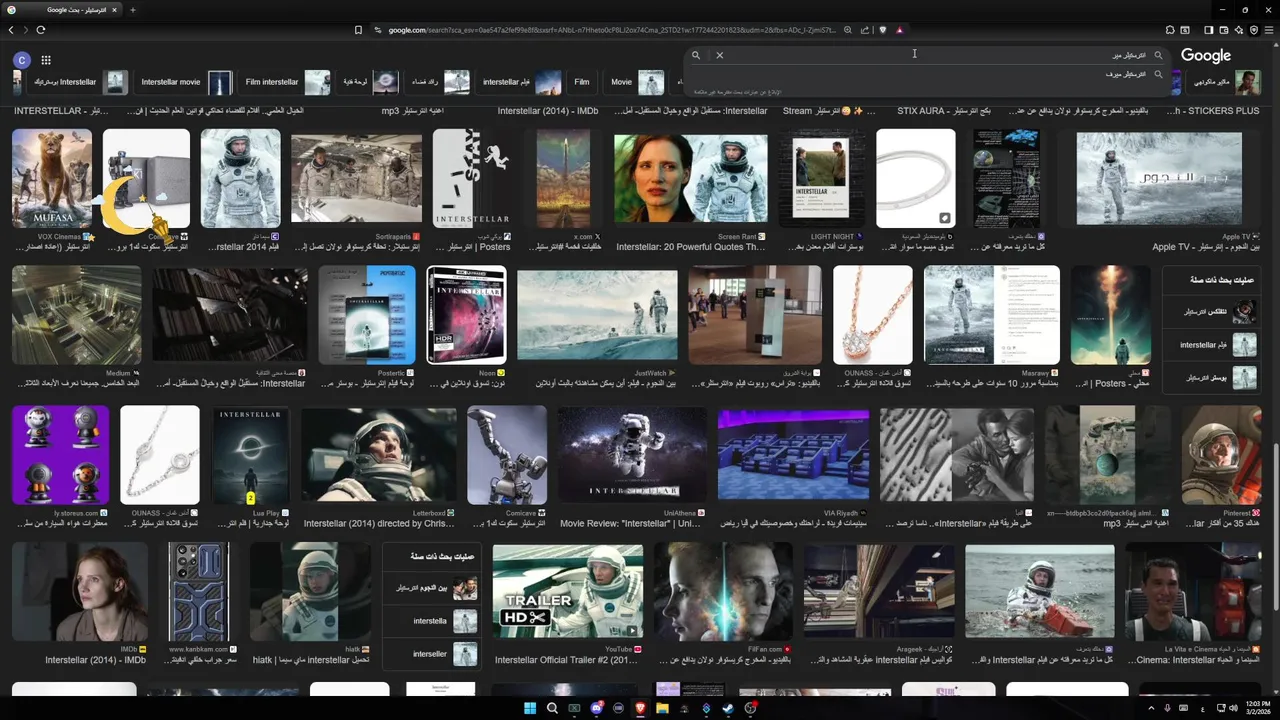Open Google apps grid icon
Viewport: 1280px width, 720px height.
(46, 60)
